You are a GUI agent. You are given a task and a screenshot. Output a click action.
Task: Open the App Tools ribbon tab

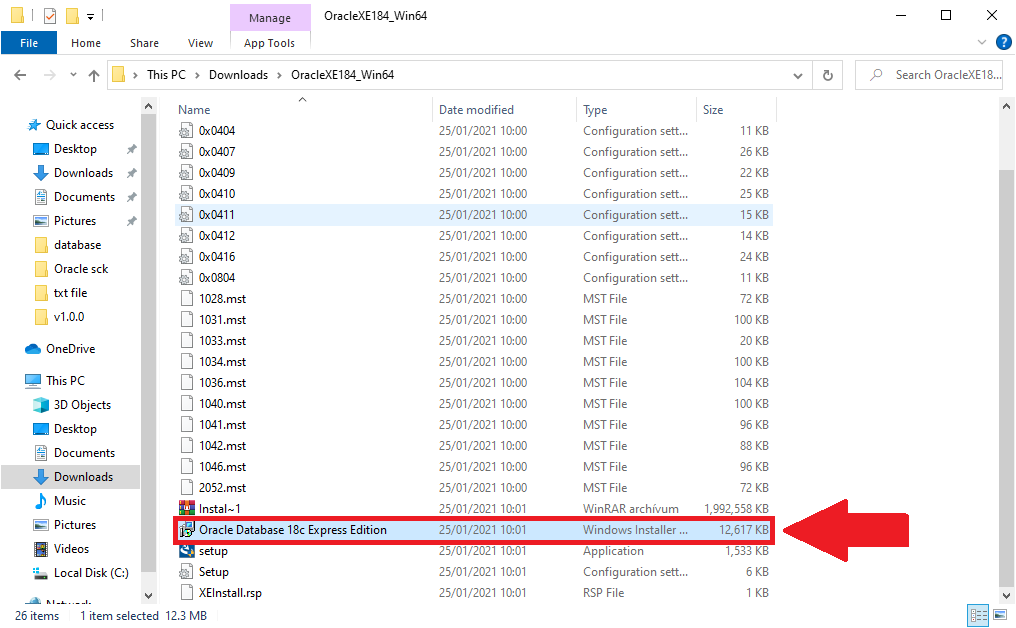pos(270,43)
